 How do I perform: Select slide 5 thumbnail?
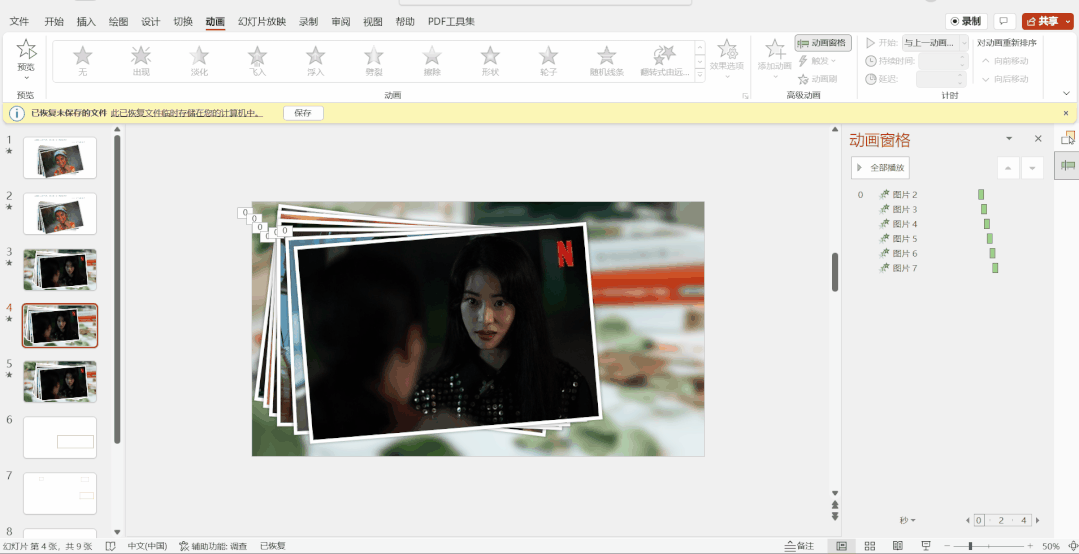tap(60, 381)
